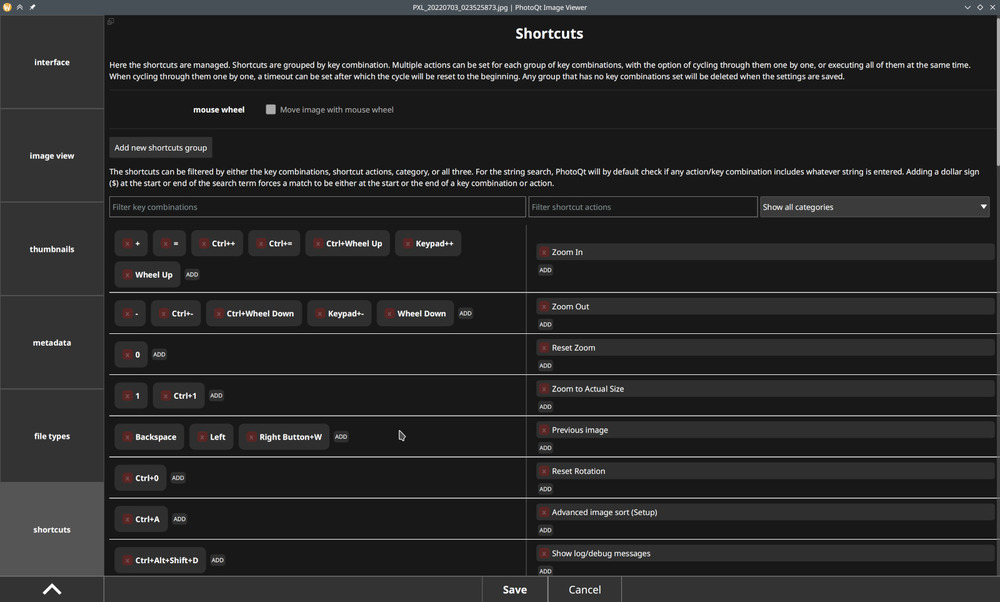The image size is (1000, 602).
Task: Delete the Show log/debug messages action
Action: coord(544,554)
